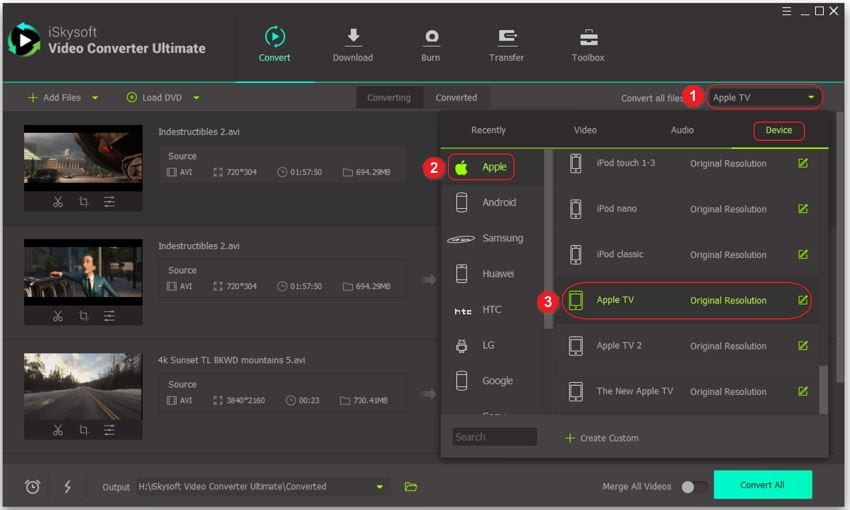Toggle the high-speed conversion lightning icon
The height and width of the screenshot is (510, 850).
pyautogui.click(x=67, y=487)
